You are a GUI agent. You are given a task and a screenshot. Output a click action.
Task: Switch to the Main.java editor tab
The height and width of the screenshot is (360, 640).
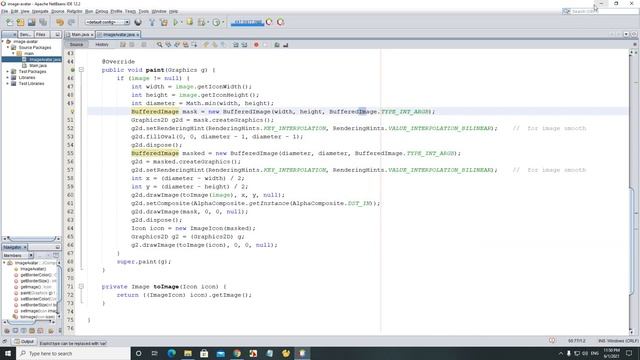(x=80, y=35)
